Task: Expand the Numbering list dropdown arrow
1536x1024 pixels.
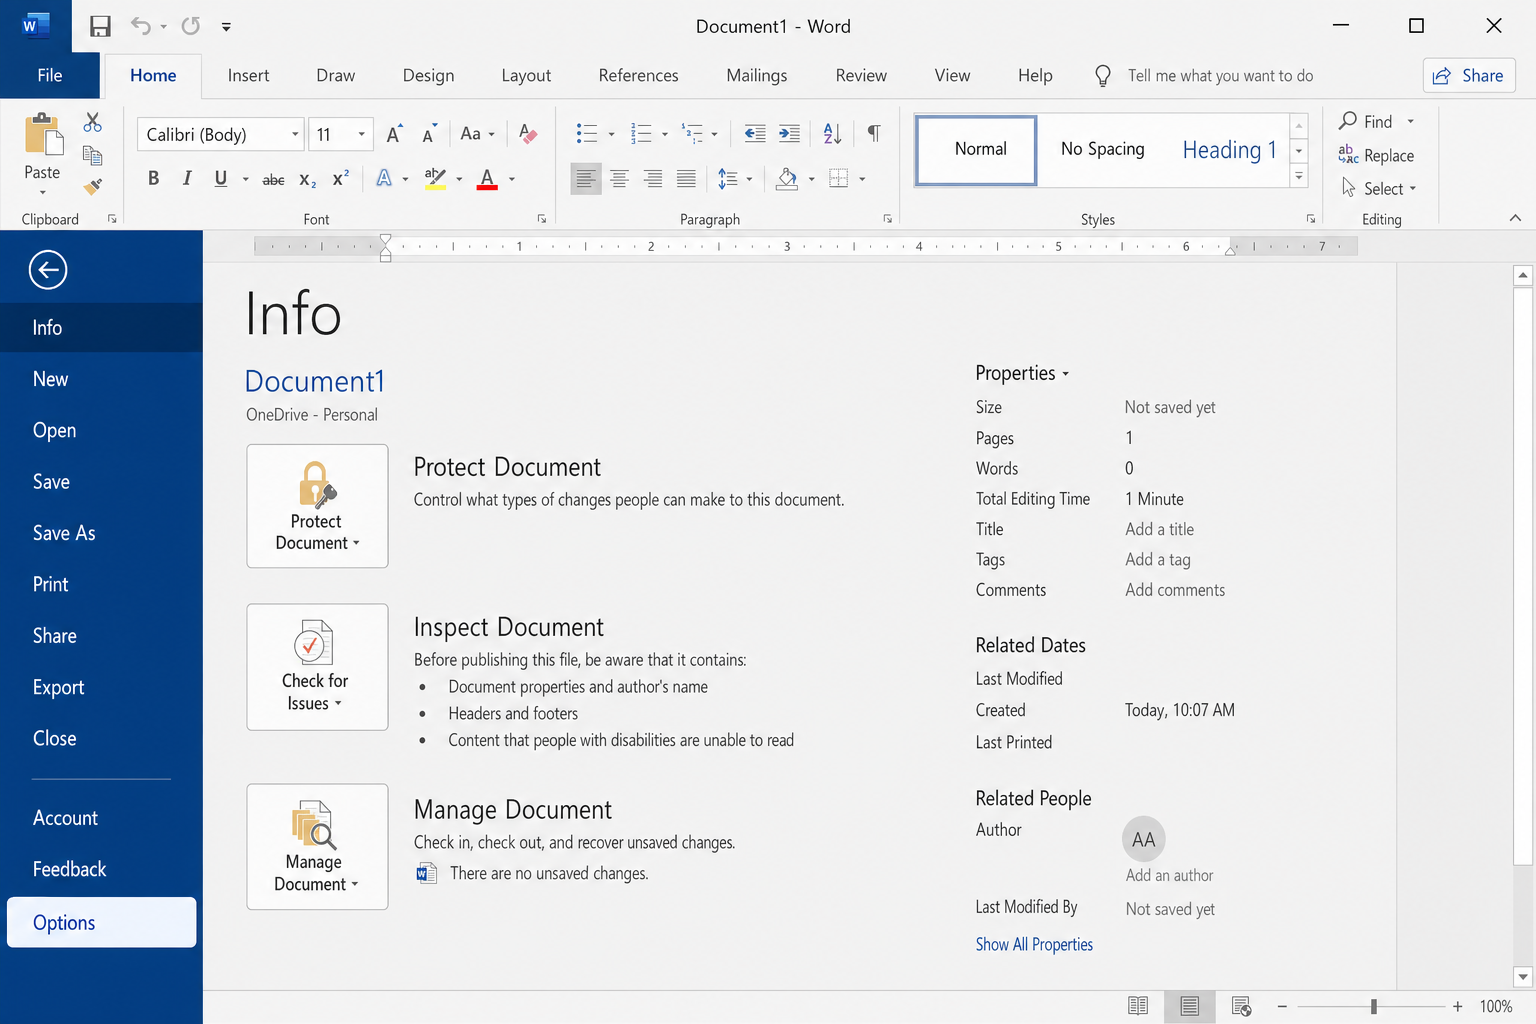Action: pos(664,134)
